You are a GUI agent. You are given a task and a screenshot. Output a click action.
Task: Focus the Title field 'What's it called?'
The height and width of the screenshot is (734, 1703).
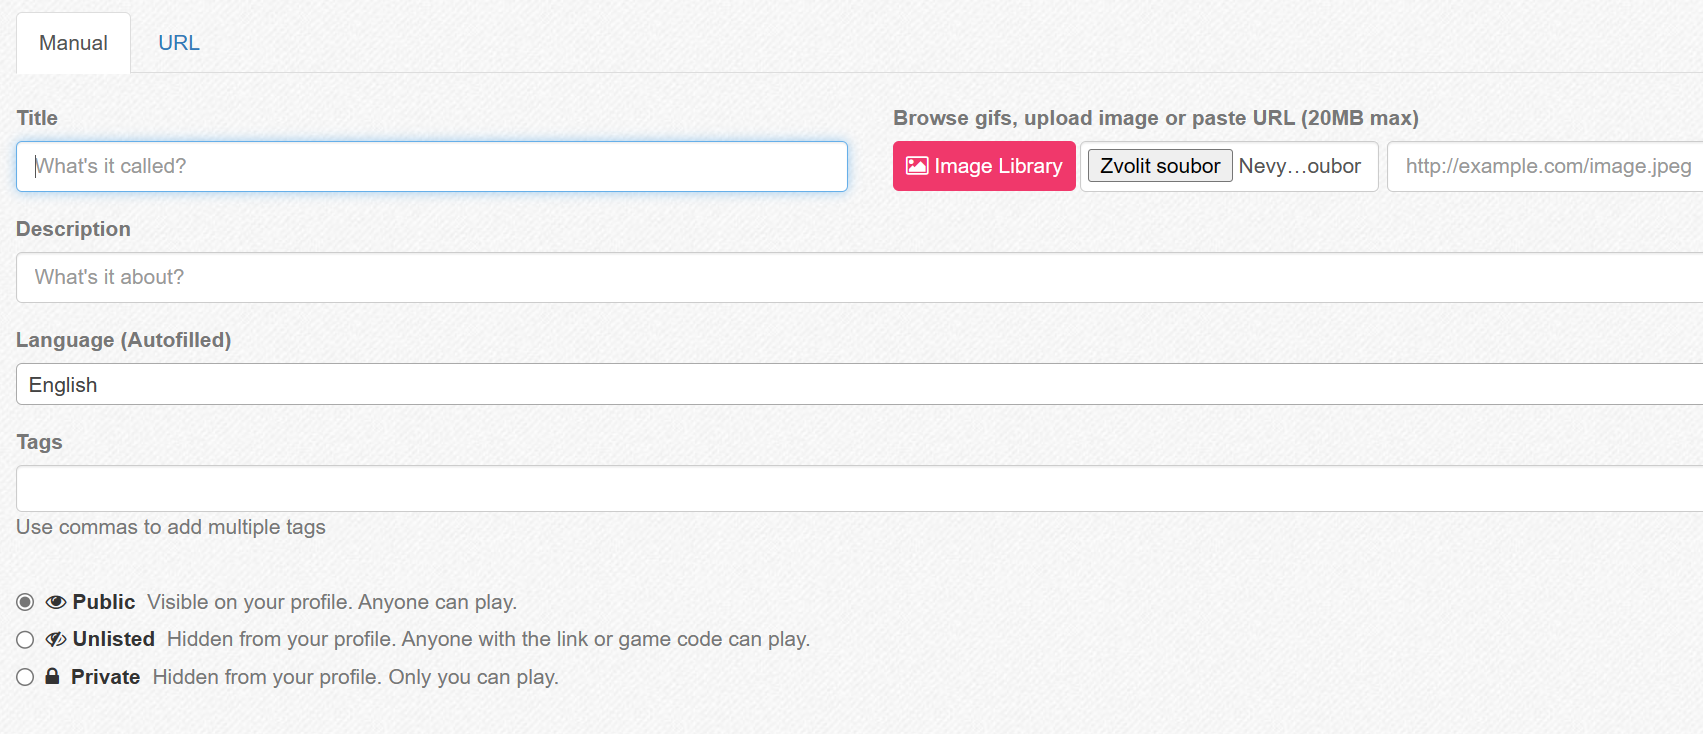431,166
